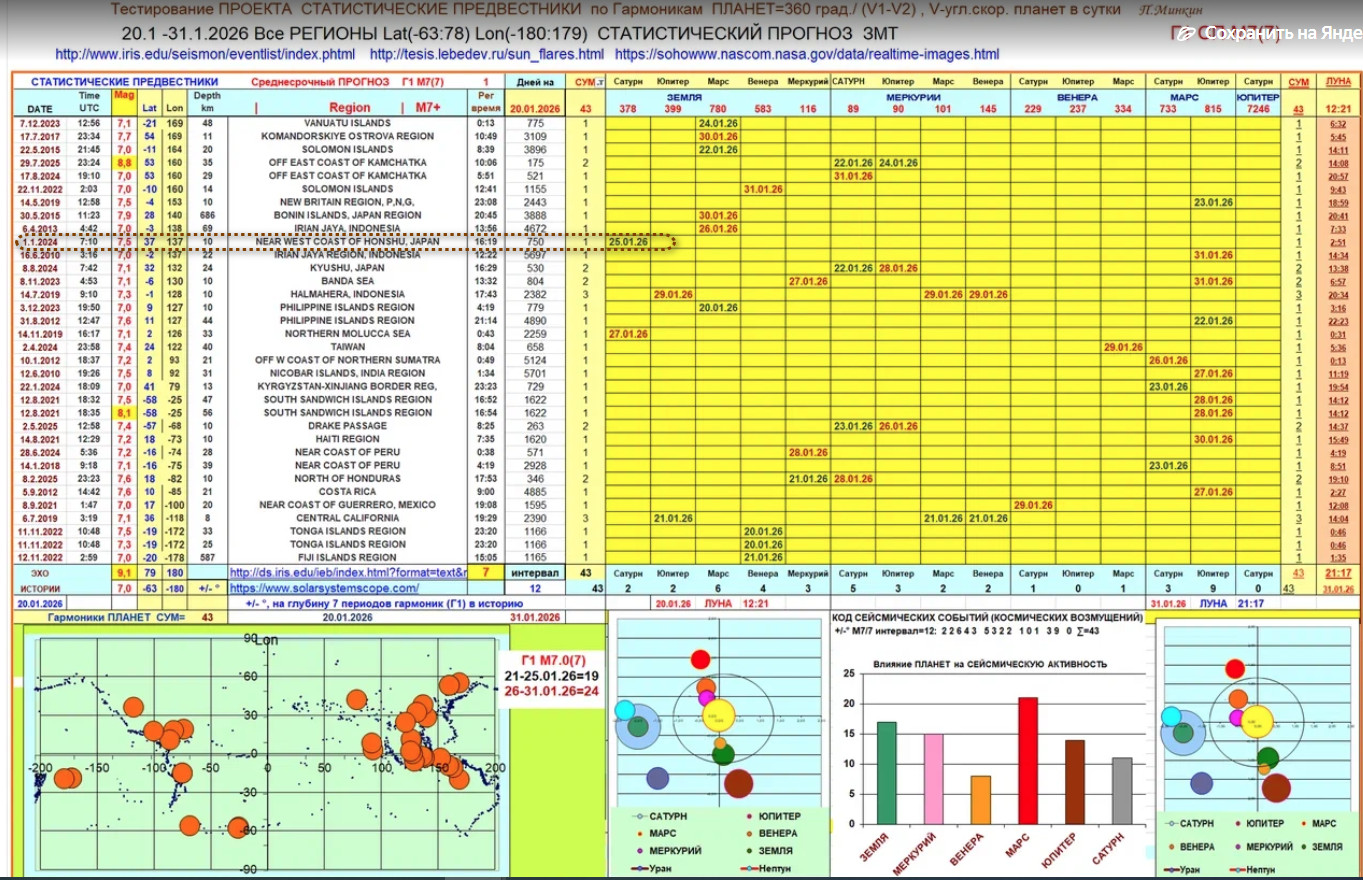
Task: Open the iris.edu seismon eventlist link
Action: click(x=205, y=54)
